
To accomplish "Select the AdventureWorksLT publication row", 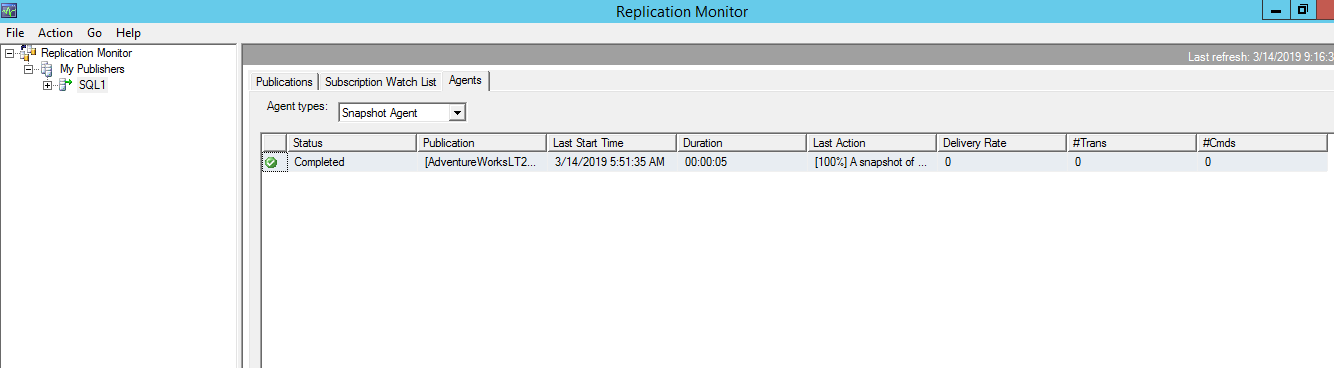I will coord(795,162).
